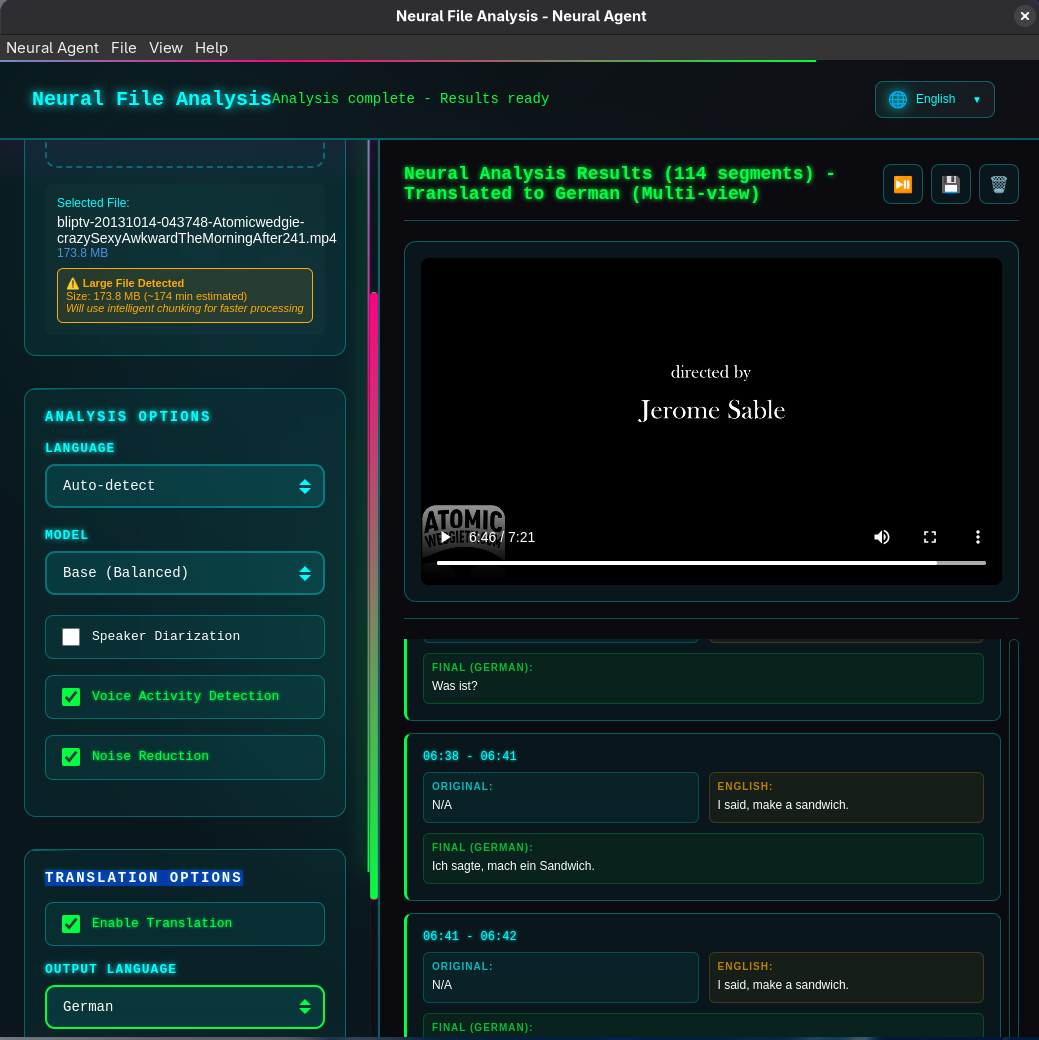The image size is (1039, 1040).
Task: Uncheck Voice Activity Detection
Action: click(71, 696)
